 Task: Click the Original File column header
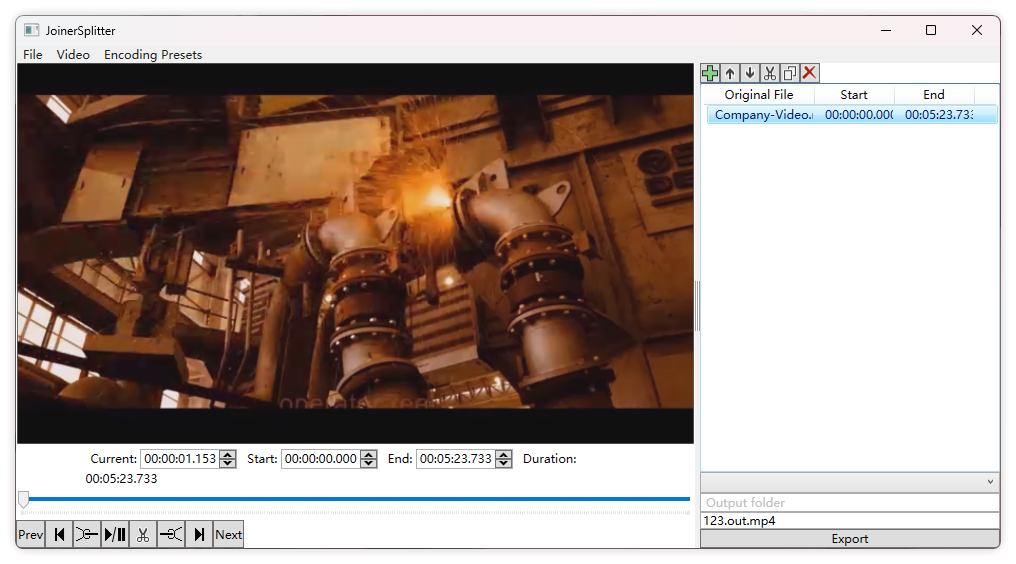pyautogui.click(x=758, y=95)
